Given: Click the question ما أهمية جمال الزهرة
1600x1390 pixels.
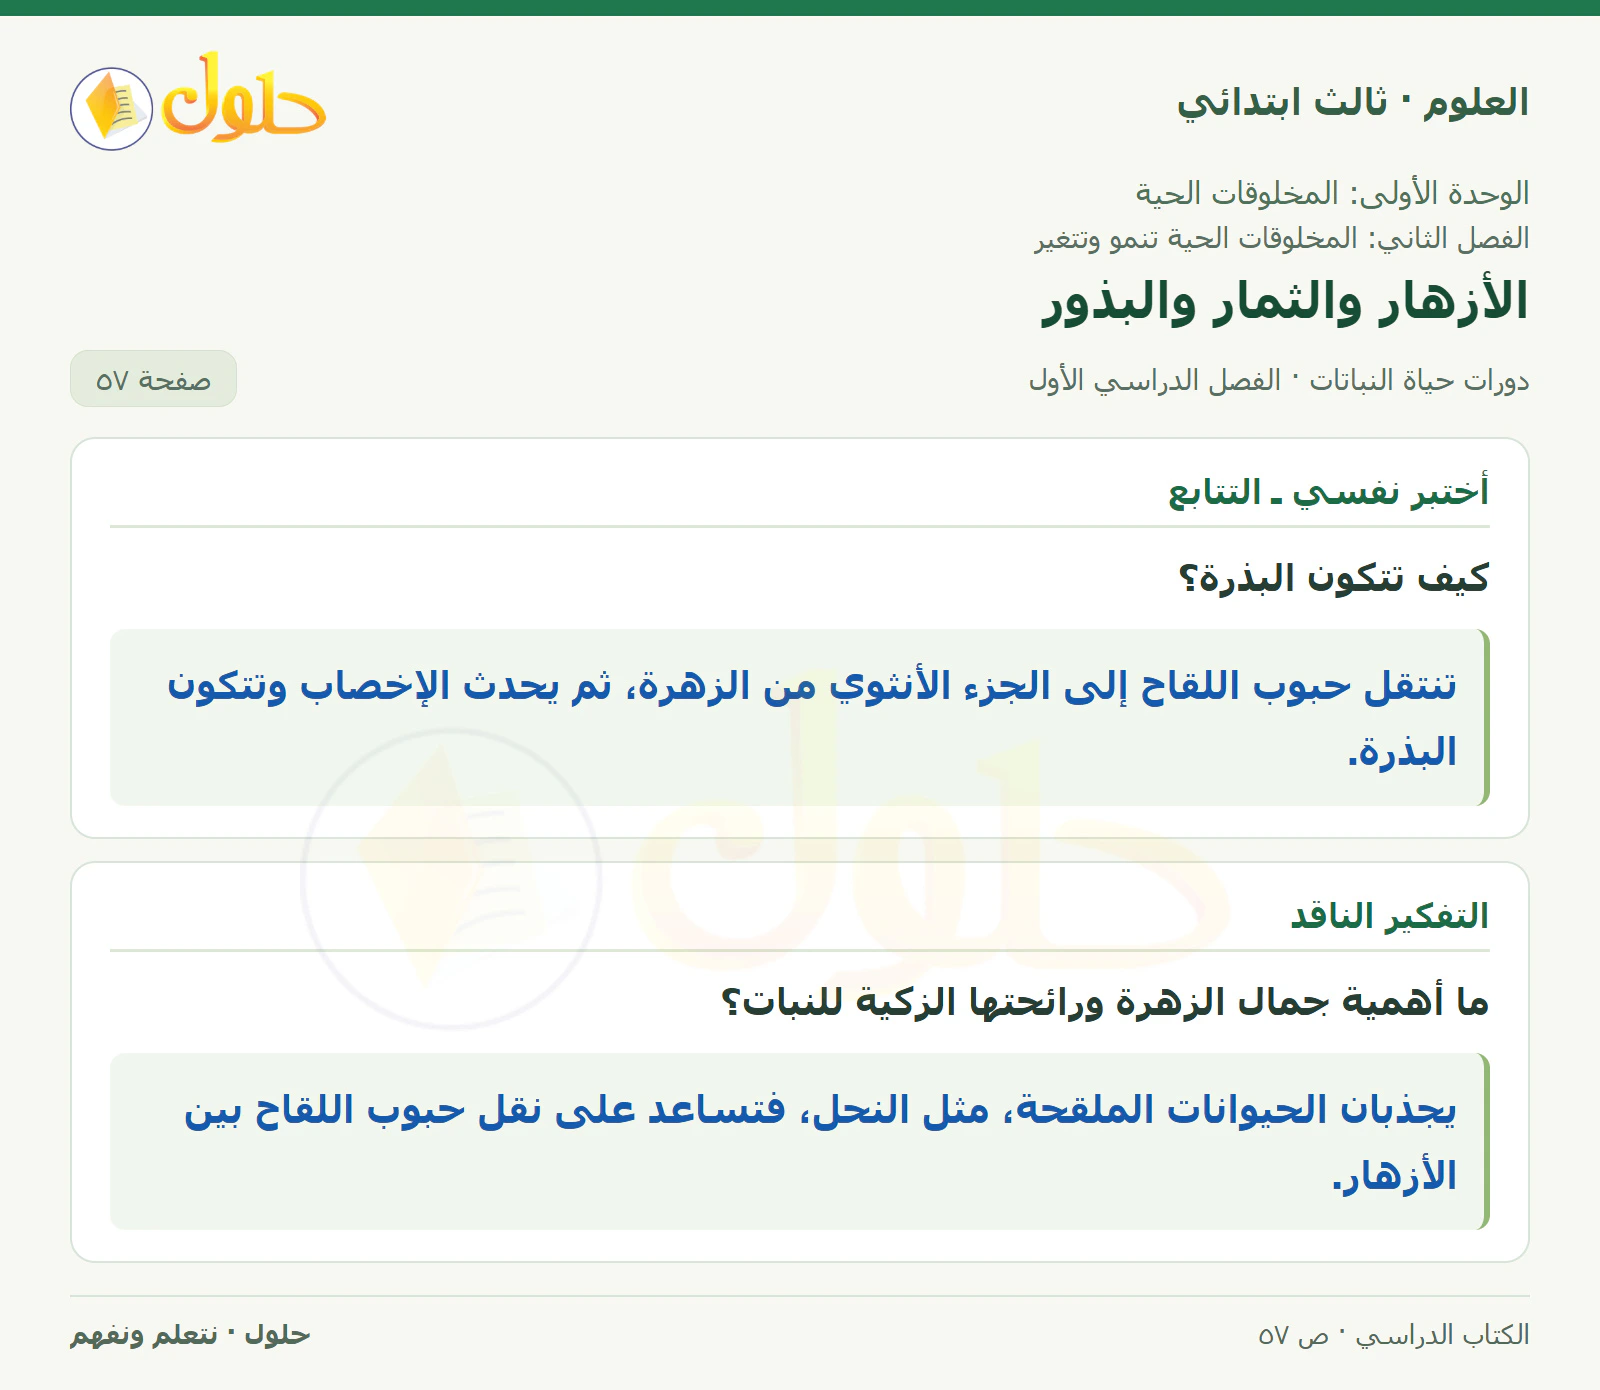Looking at the screenshot, I should [x=1104, y=1002].
